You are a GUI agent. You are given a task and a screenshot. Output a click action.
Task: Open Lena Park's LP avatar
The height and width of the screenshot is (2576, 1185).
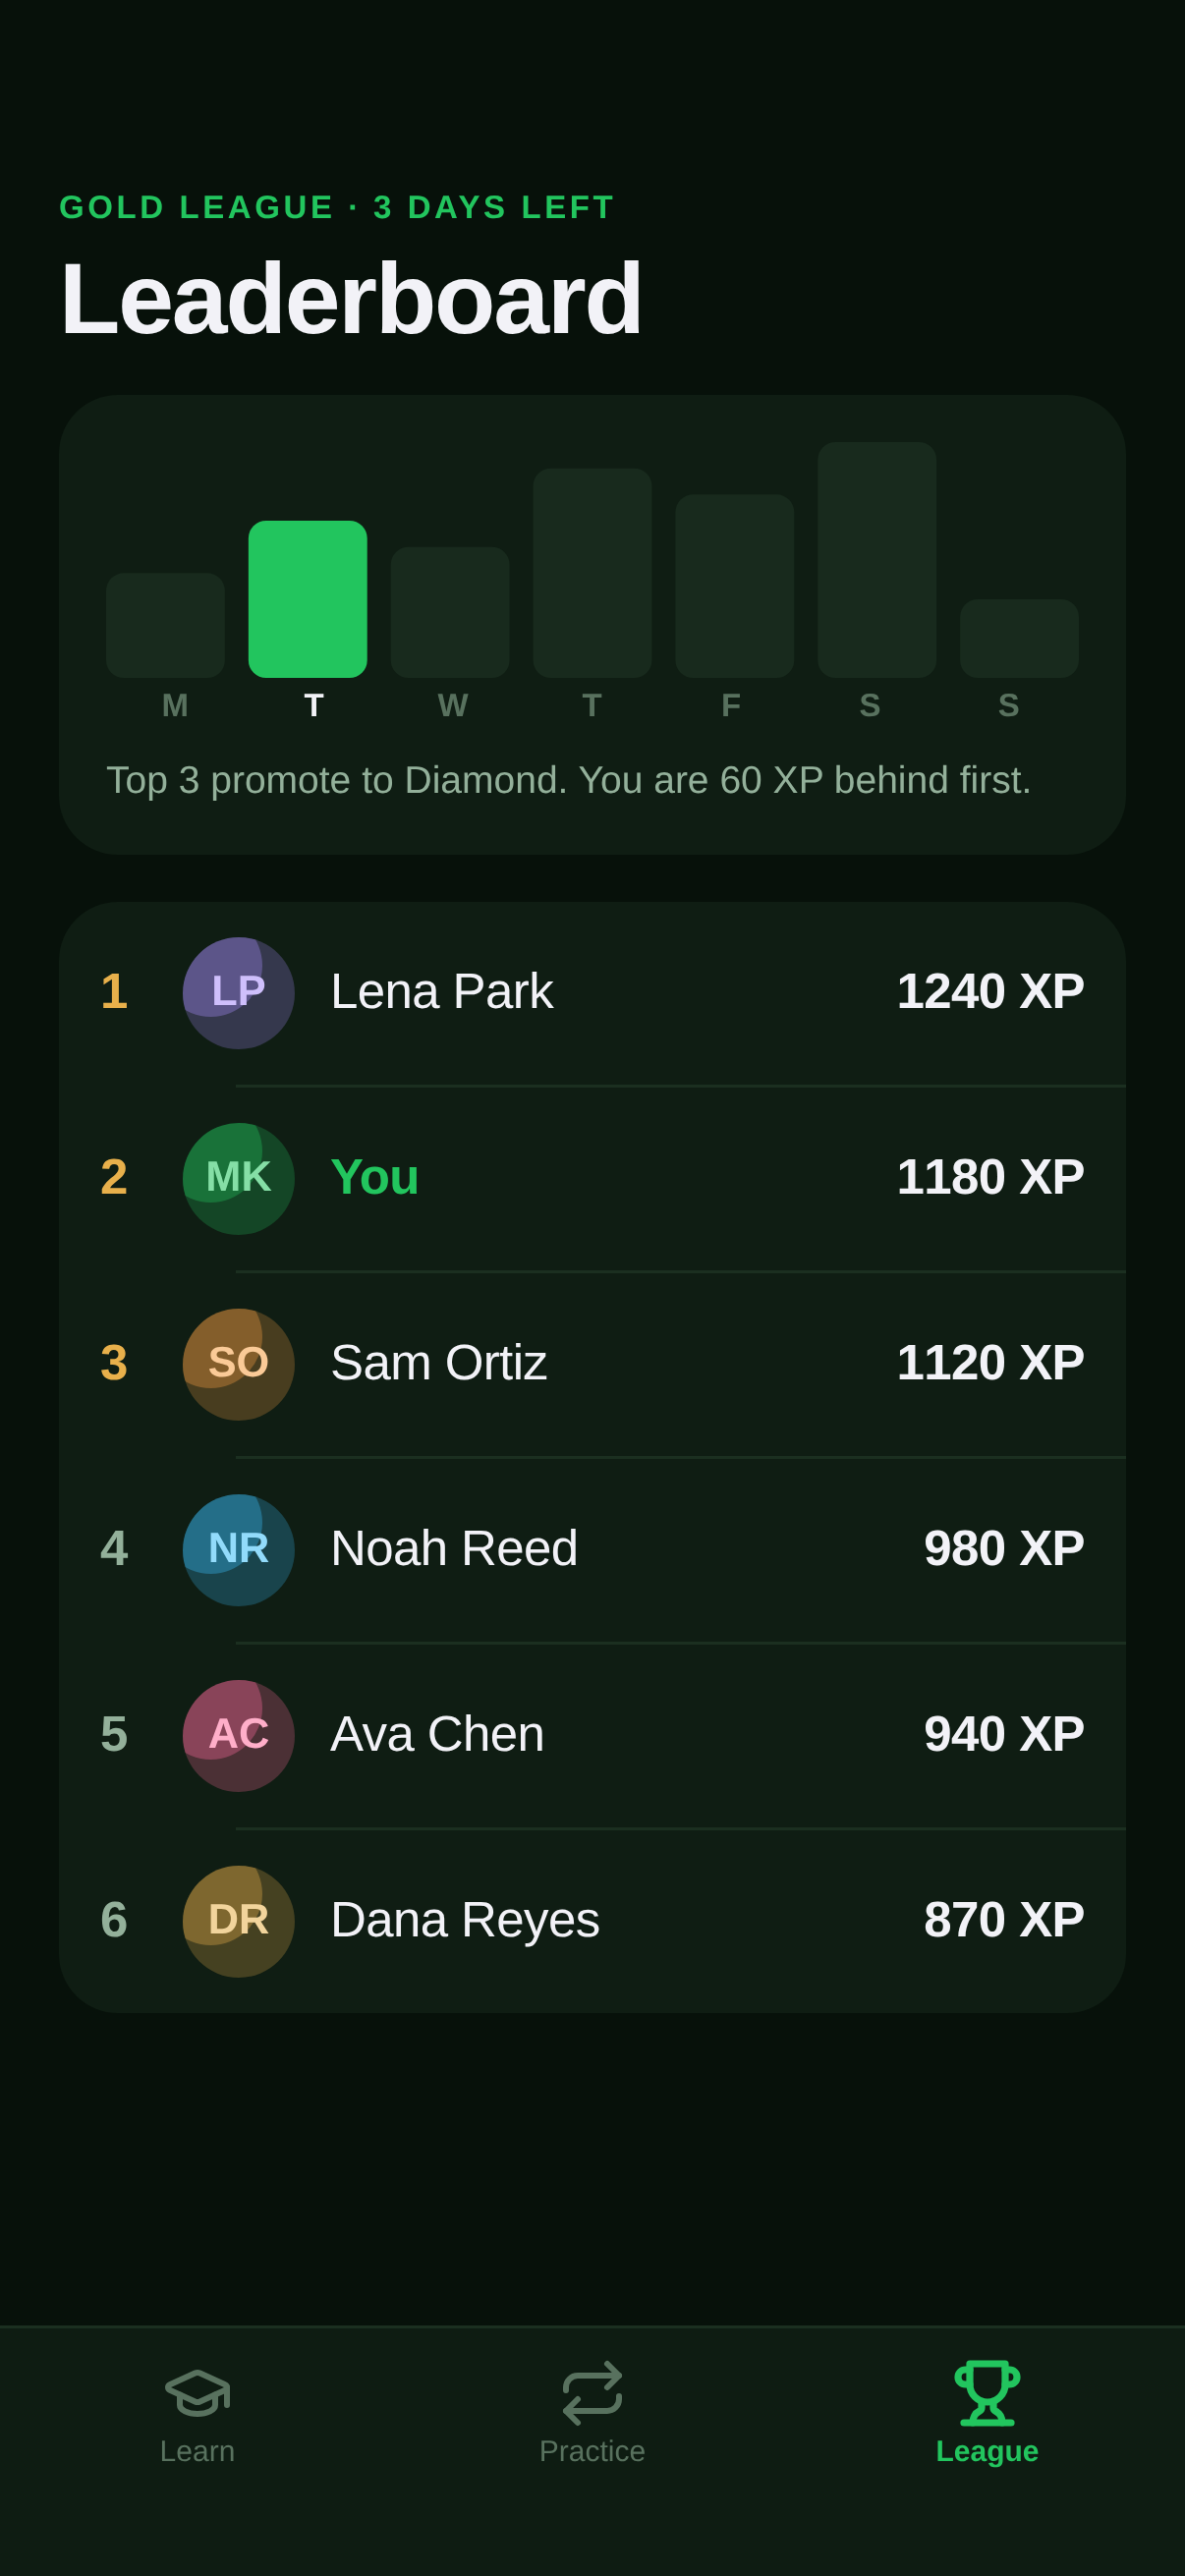238,993
